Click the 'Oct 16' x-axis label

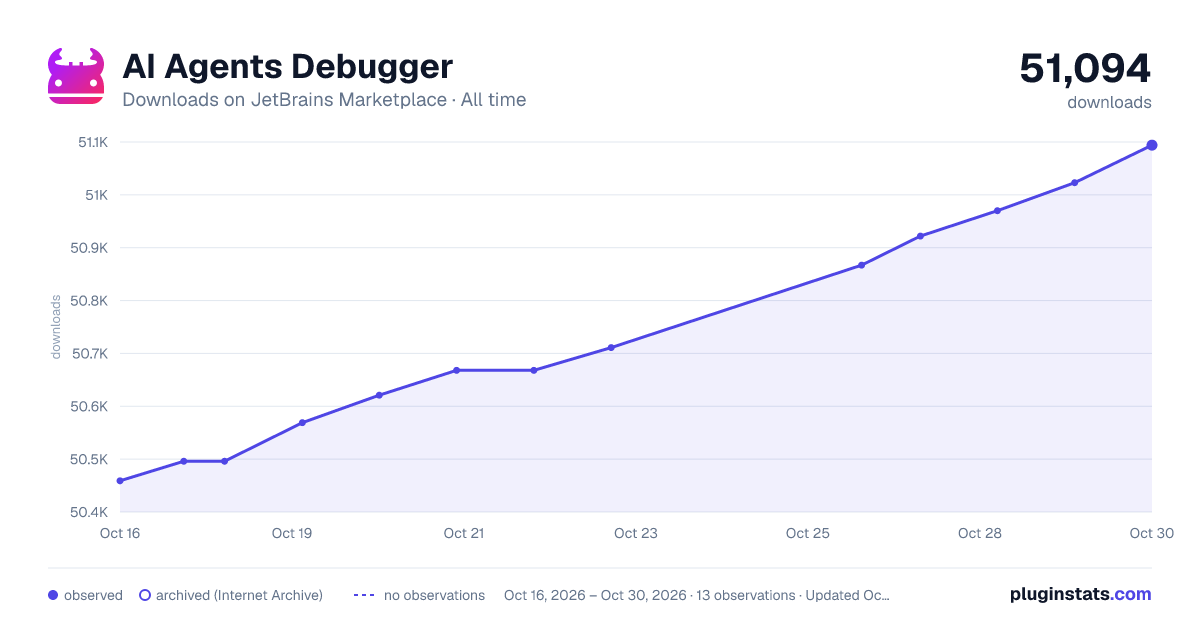tap(120, 533)
